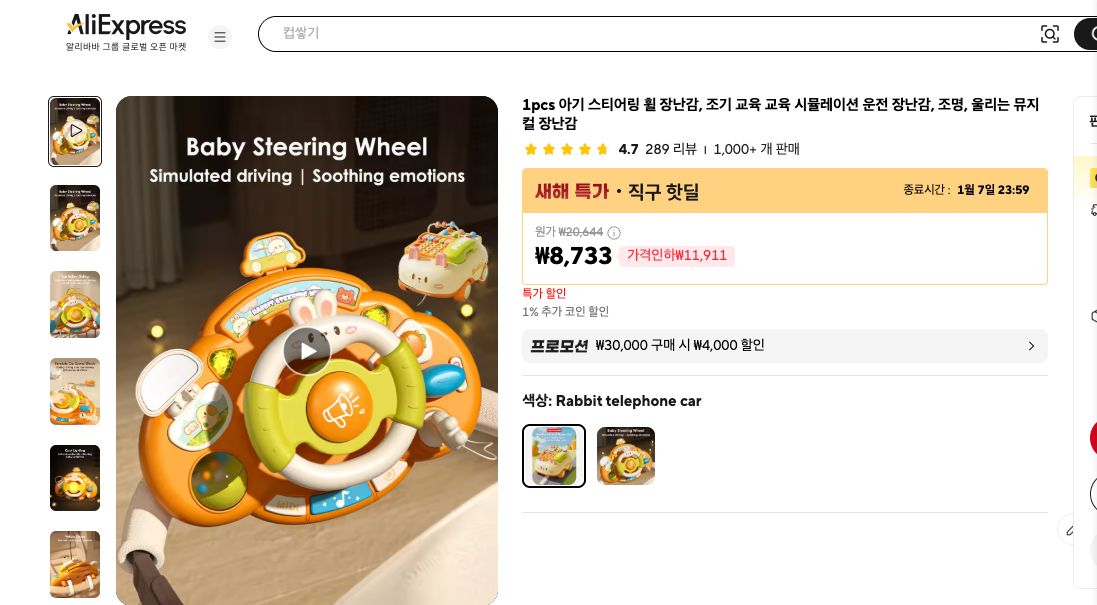Click the 가격인하 discount tag
Image resolution: width=1097 pixels, height=605 pixels.
677,256
